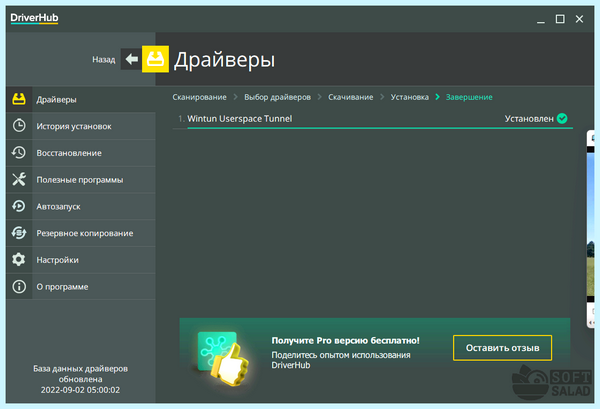
Task: Open О программе page
Action: [81, 287]
